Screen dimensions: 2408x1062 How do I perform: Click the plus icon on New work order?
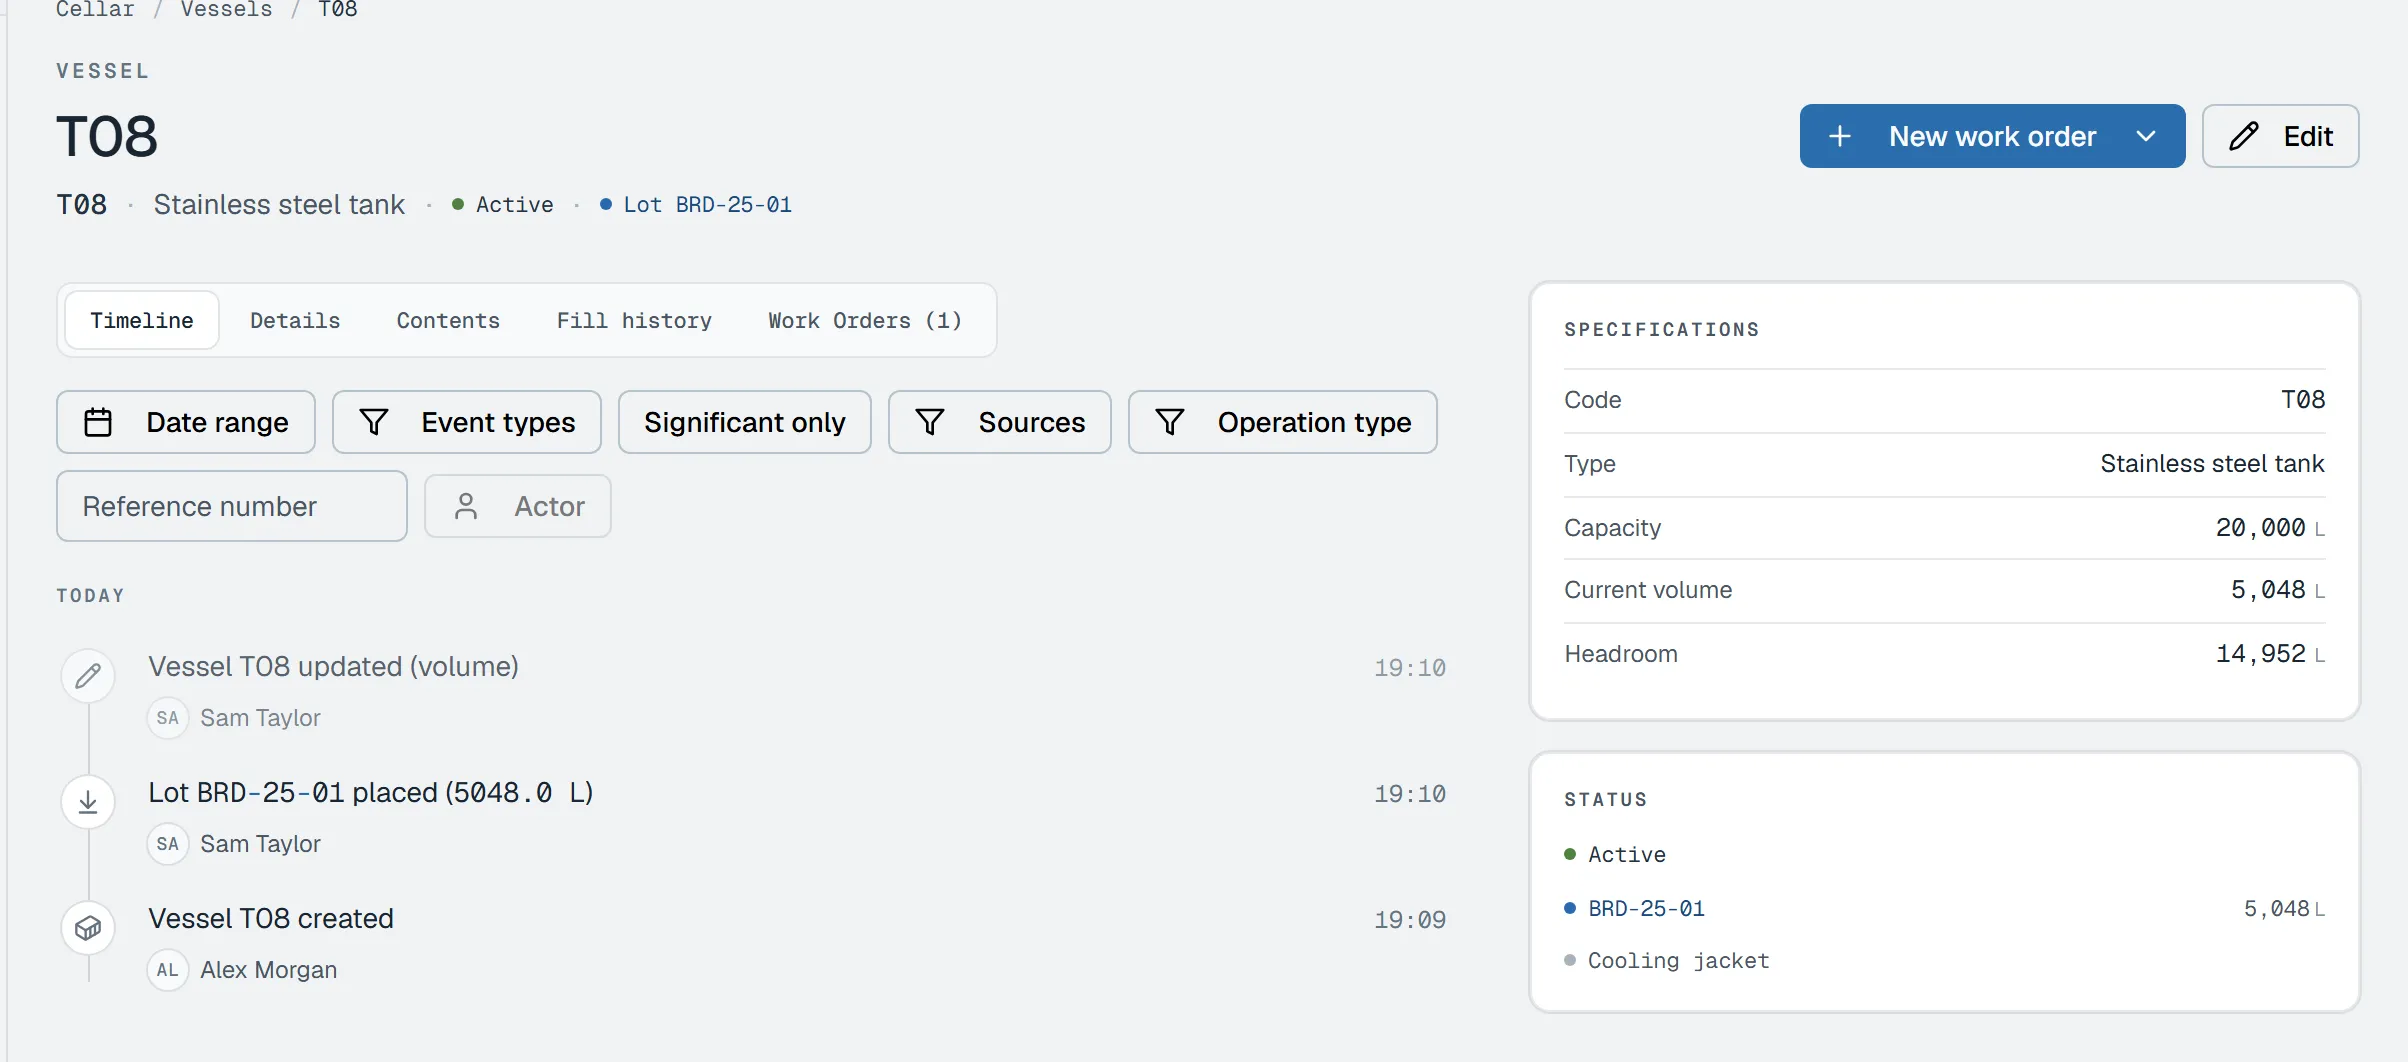point(1840,136)
